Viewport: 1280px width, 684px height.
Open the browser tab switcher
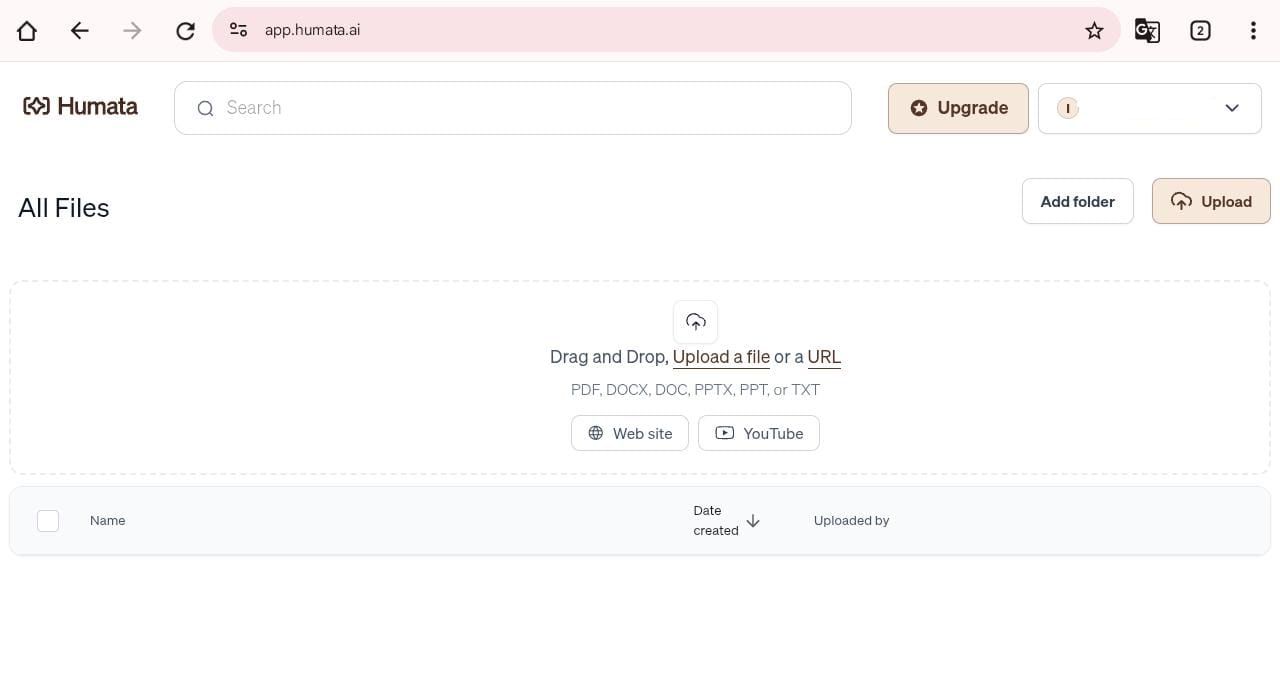coord(1200,30)
